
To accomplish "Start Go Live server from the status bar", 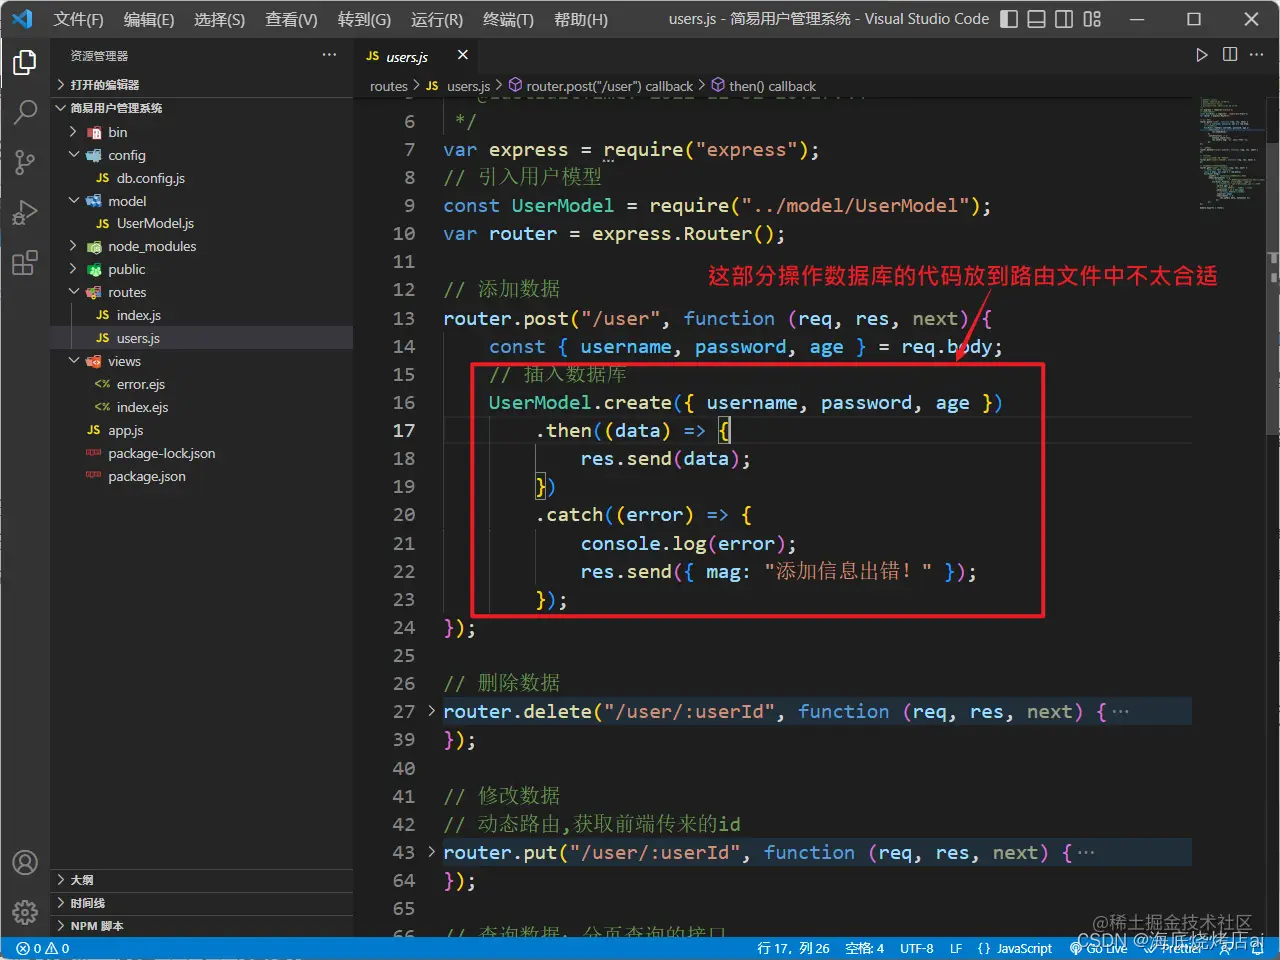I will pos(1097,948).
